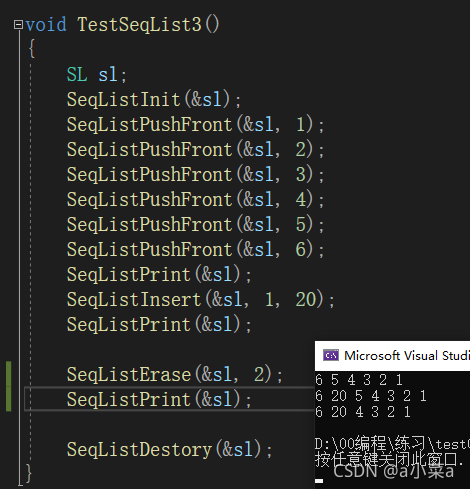Click the Microsoft Visual Studio console title
This screenshot has height=489, width=470.
[x=407, y=356]
